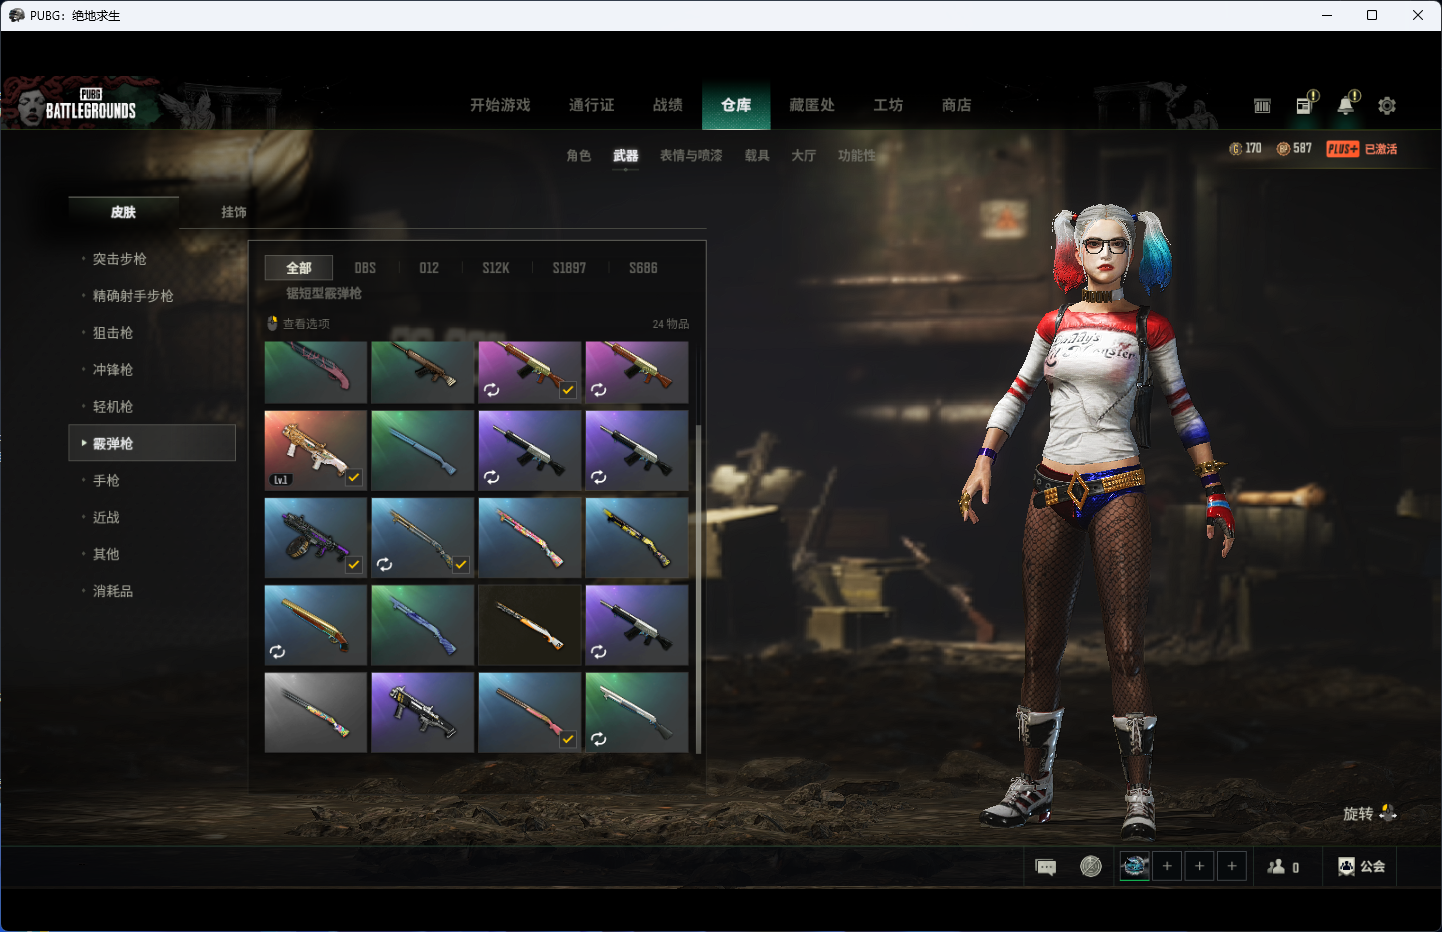
Task: Open the 消耗品 category
Action: click(113, 591)
